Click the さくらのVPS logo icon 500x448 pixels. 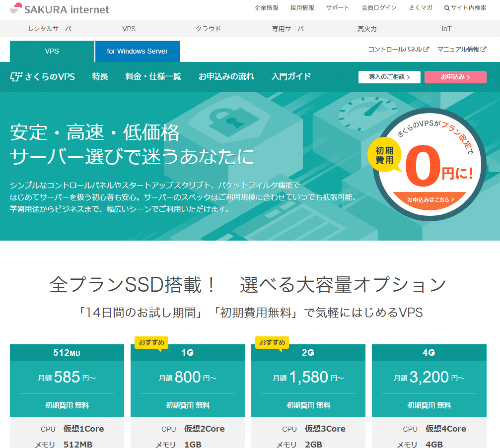pos(16,77)
